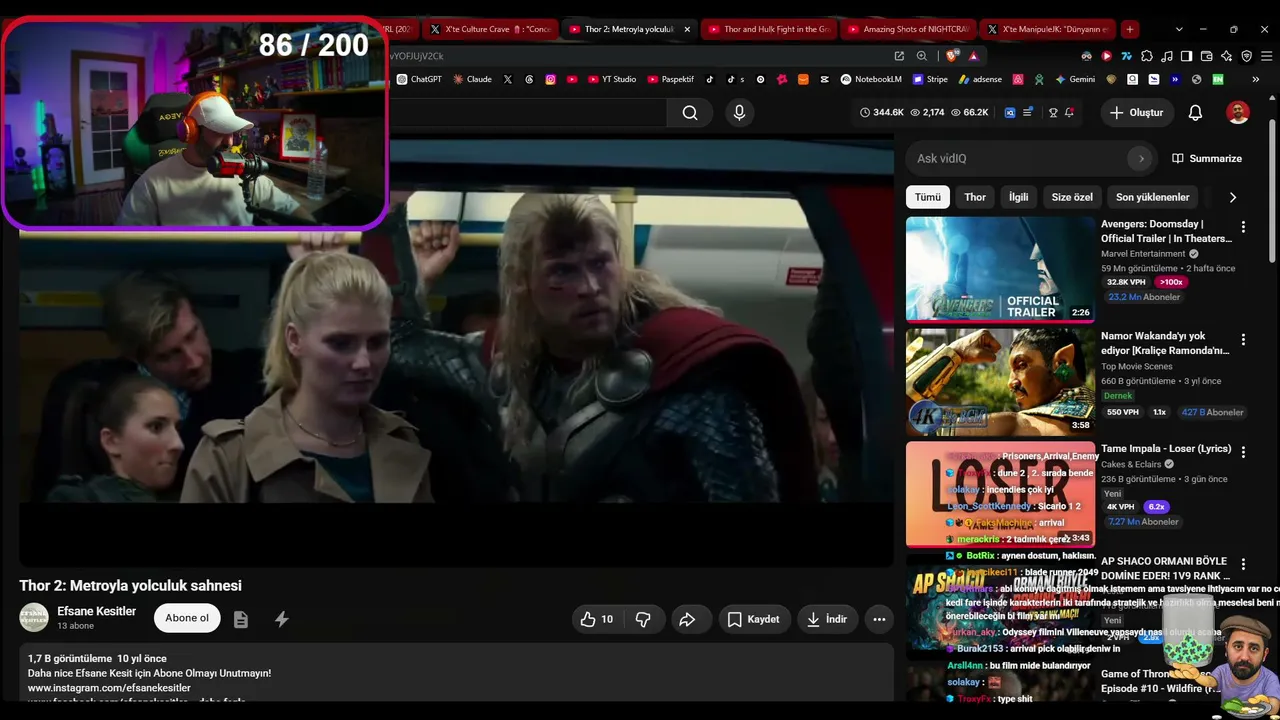This screenshot has height=720, width=1280.
Task: Open the more actions three-dot menu
Action: point(879,619)
